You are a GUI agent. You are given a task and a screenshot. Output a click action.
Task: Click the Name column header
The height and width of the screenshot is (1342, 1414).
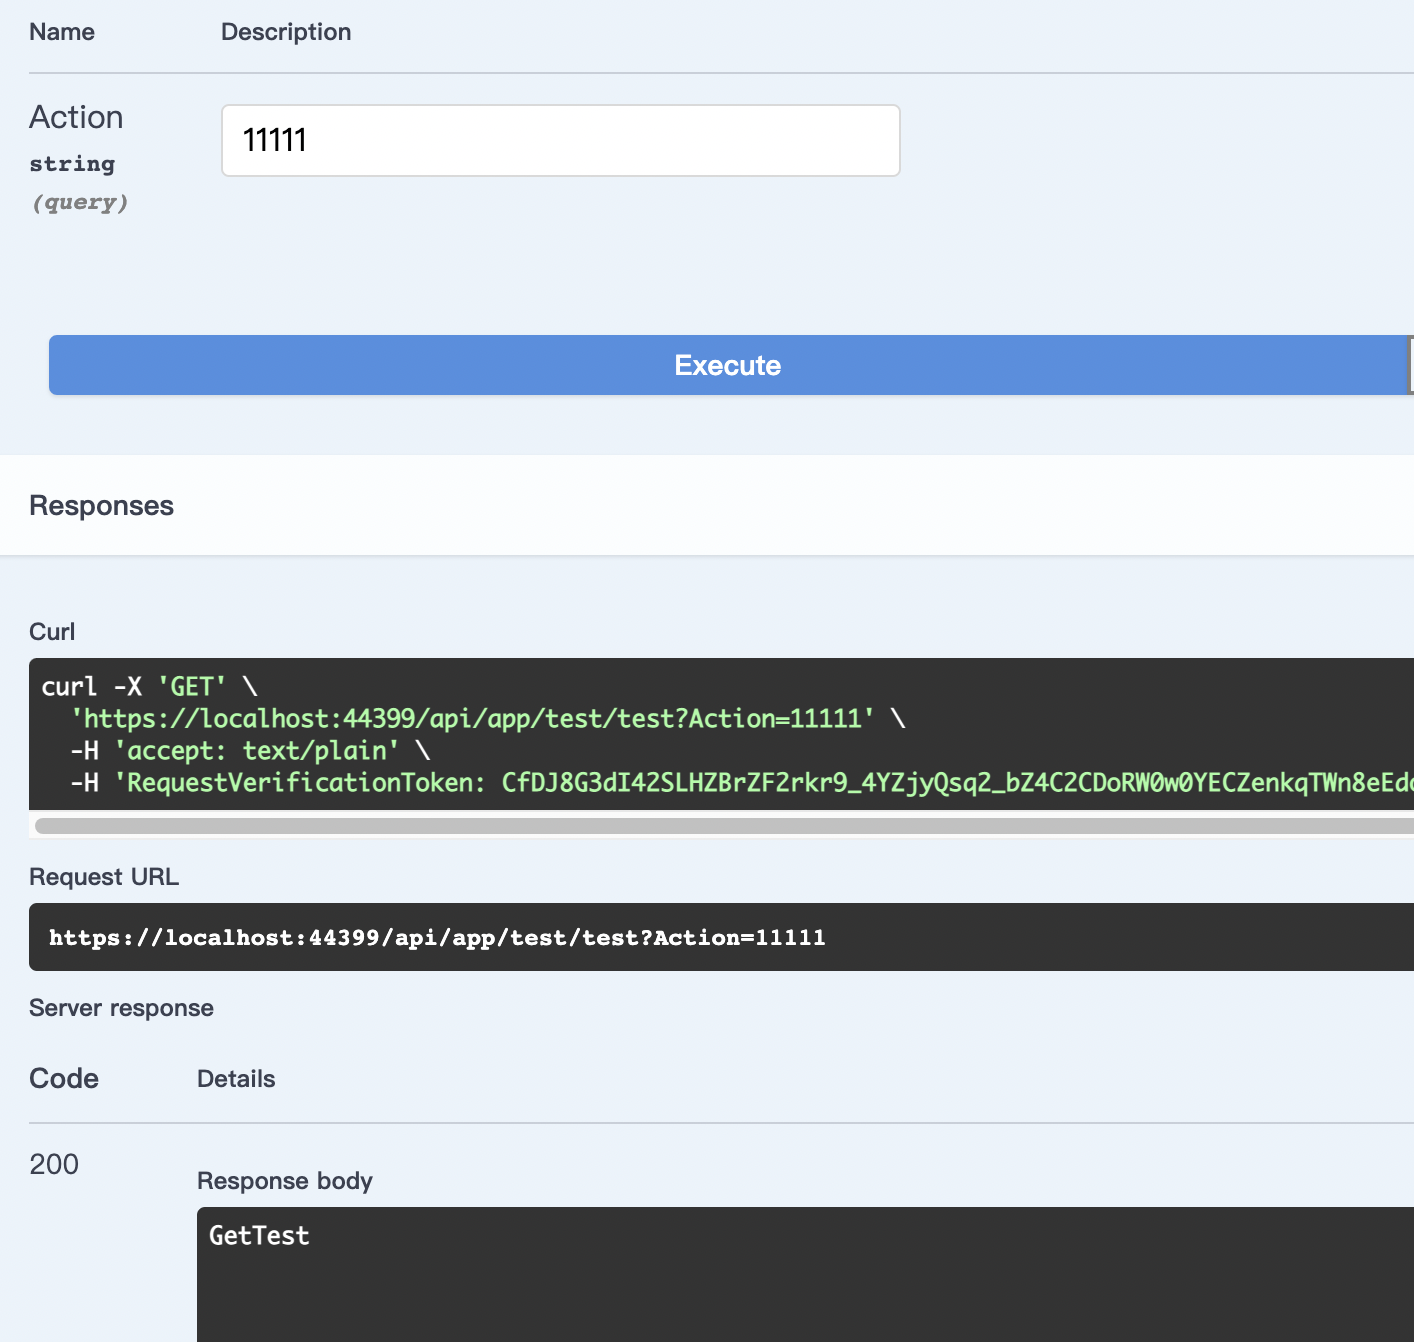(x=62, y=32)
